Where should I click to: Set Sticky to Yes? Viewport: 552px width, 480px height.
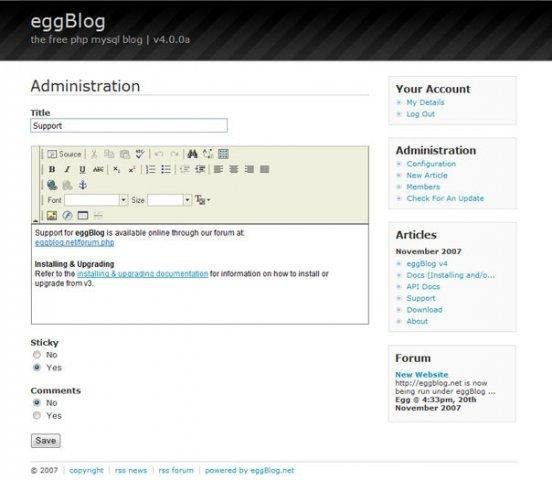(x=37, y=367)
